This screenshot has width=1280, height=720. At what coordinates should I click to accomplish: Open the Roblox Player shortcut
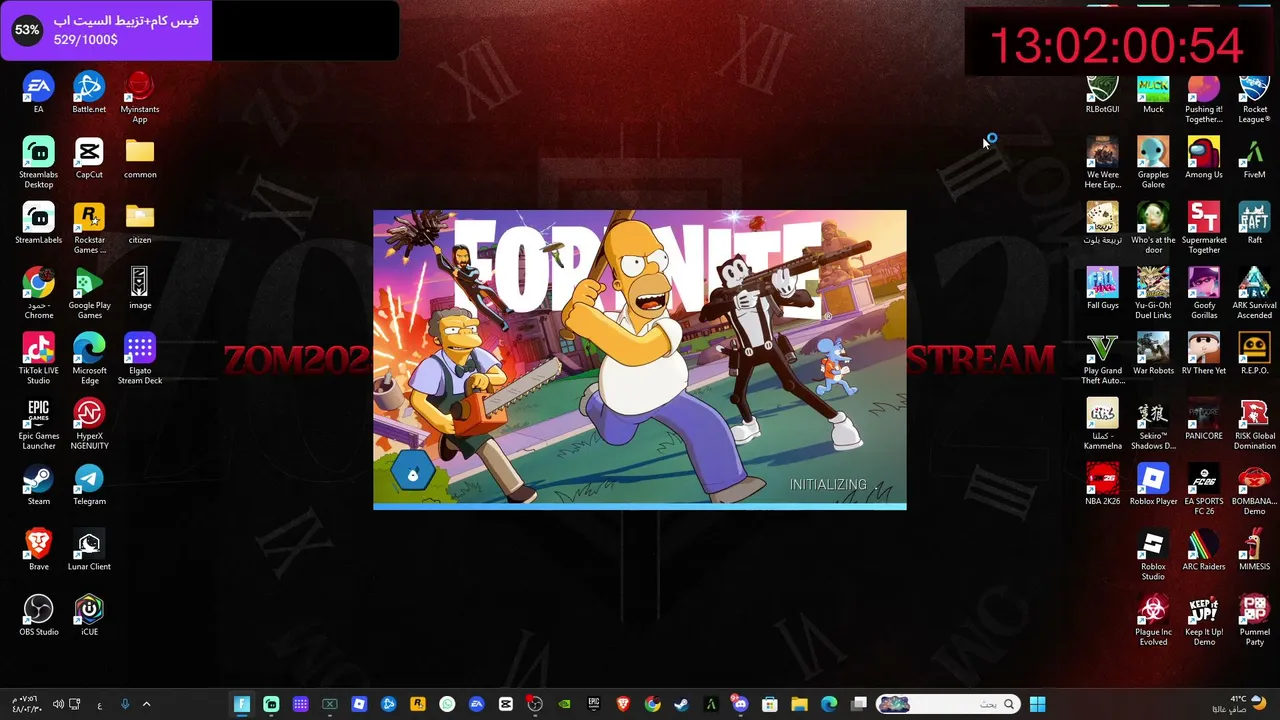coord(1153,484)
